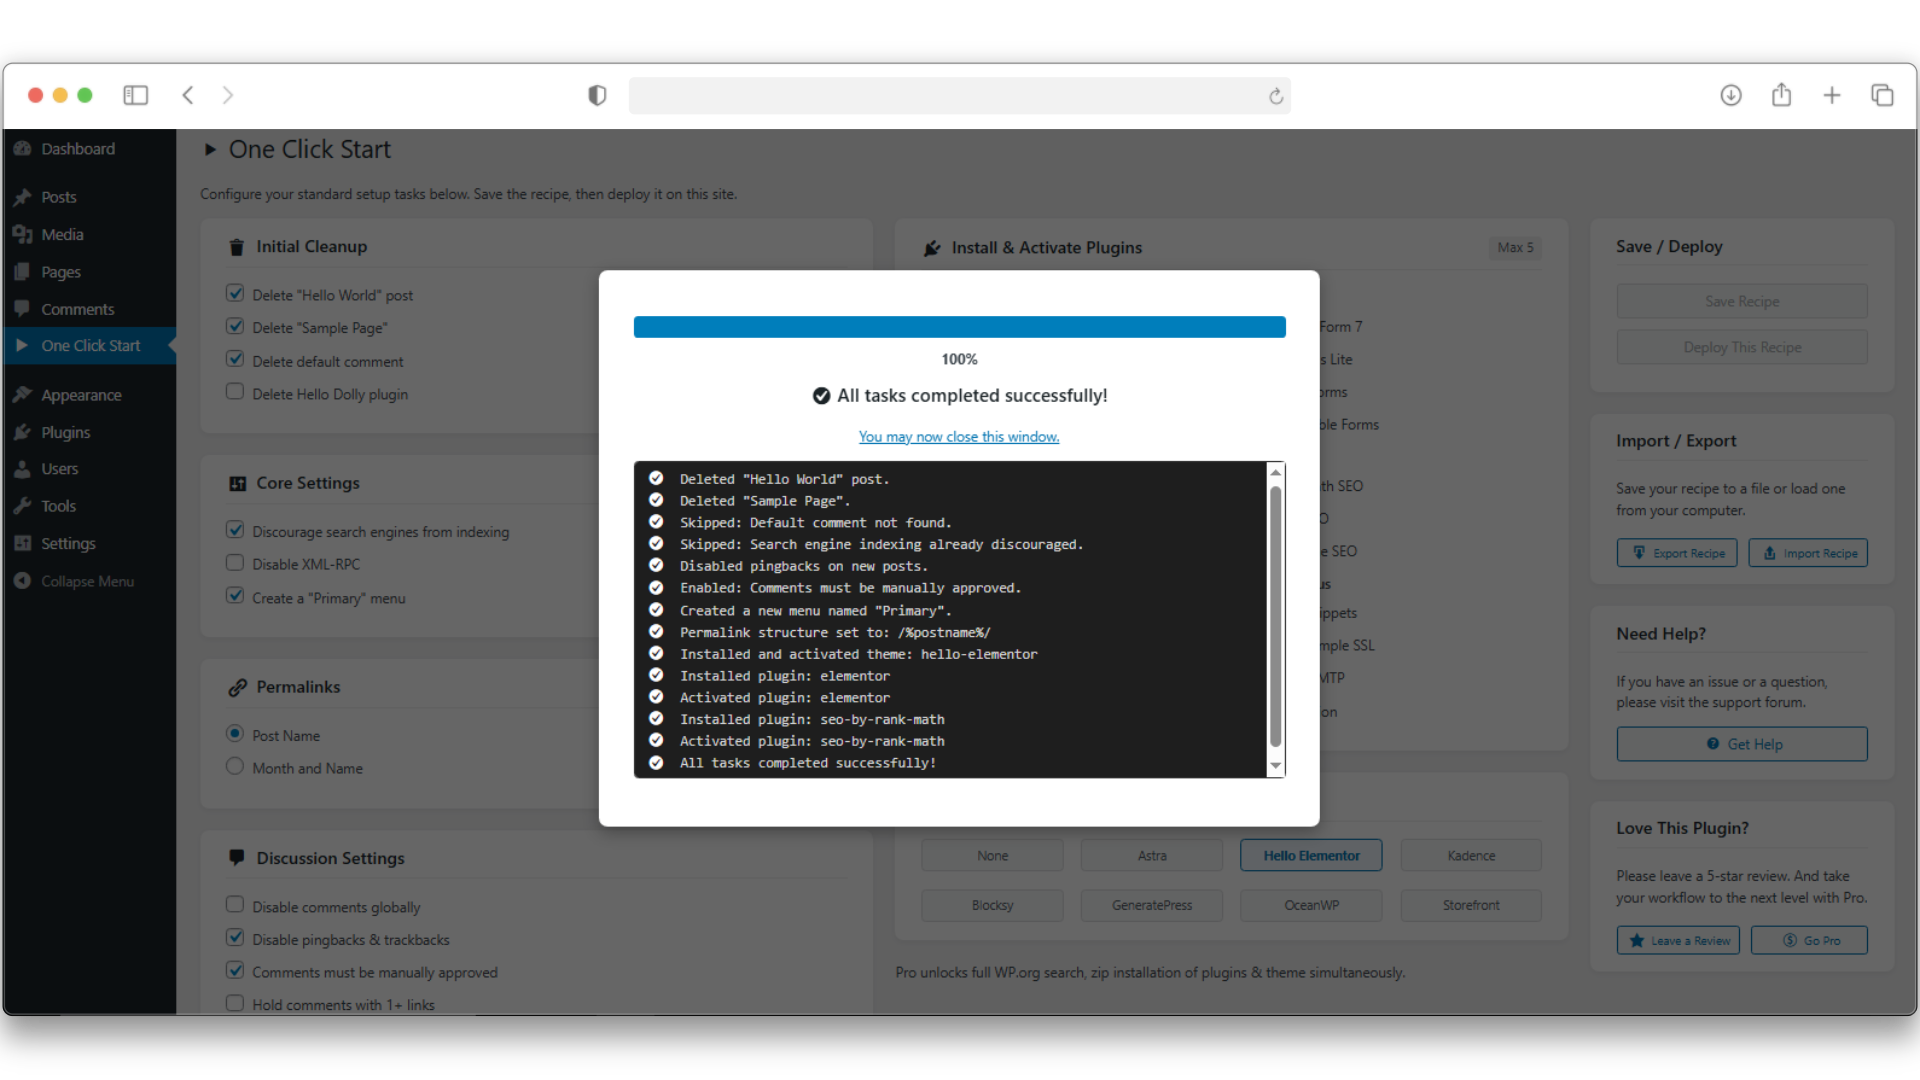Screen dimensions: 1920x1080
Task: Select the Users sidebar icon
Action: click(x=22, y=468)
